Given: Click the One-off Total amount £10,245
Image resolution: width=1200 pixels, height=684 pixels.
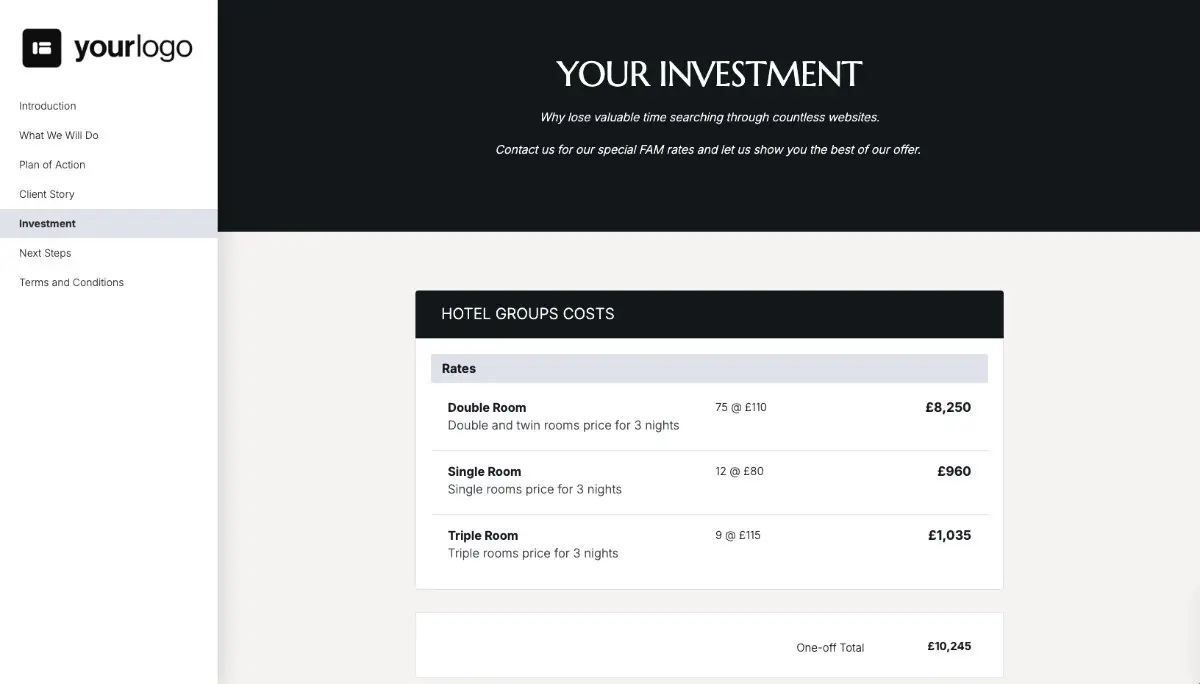Looking at the screenshot, I should (947, 646).
